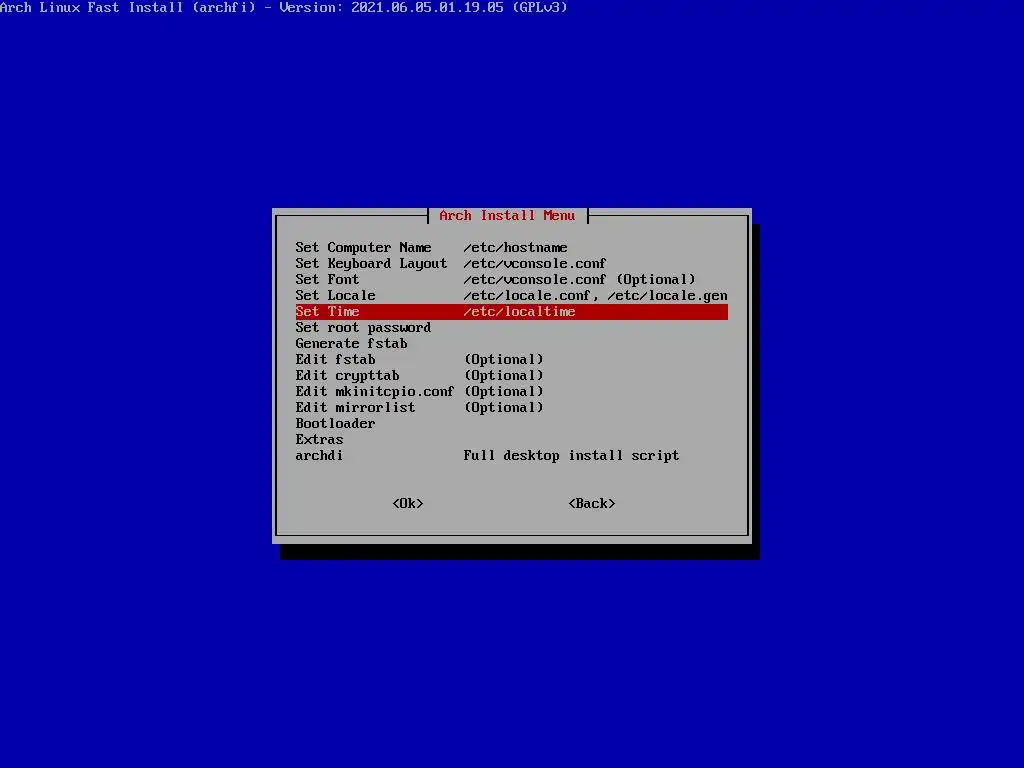Viewport: 1024px width, 768px height.
Task: Open the Bootloader menu entry
Action: point(511,423)
